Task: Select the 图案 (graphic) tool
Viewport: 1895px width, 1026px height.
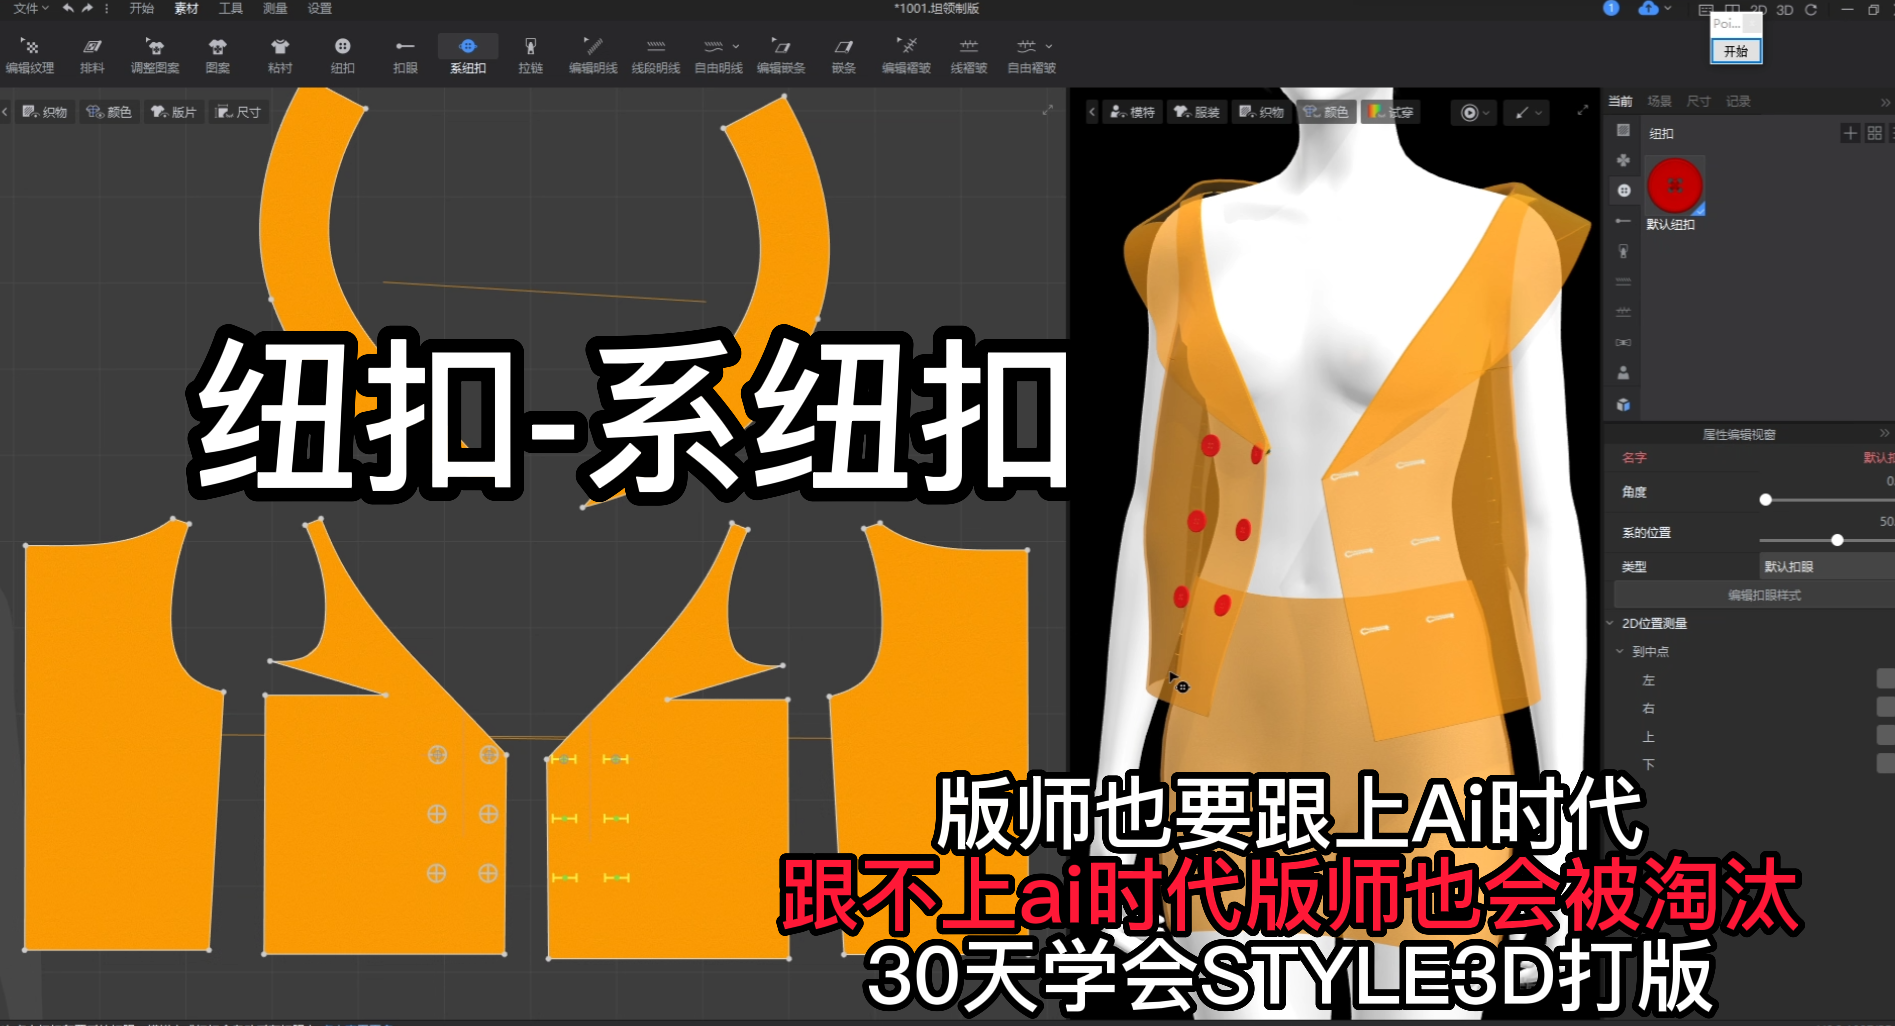Action: pyautogui.click(x=218, y=56)
